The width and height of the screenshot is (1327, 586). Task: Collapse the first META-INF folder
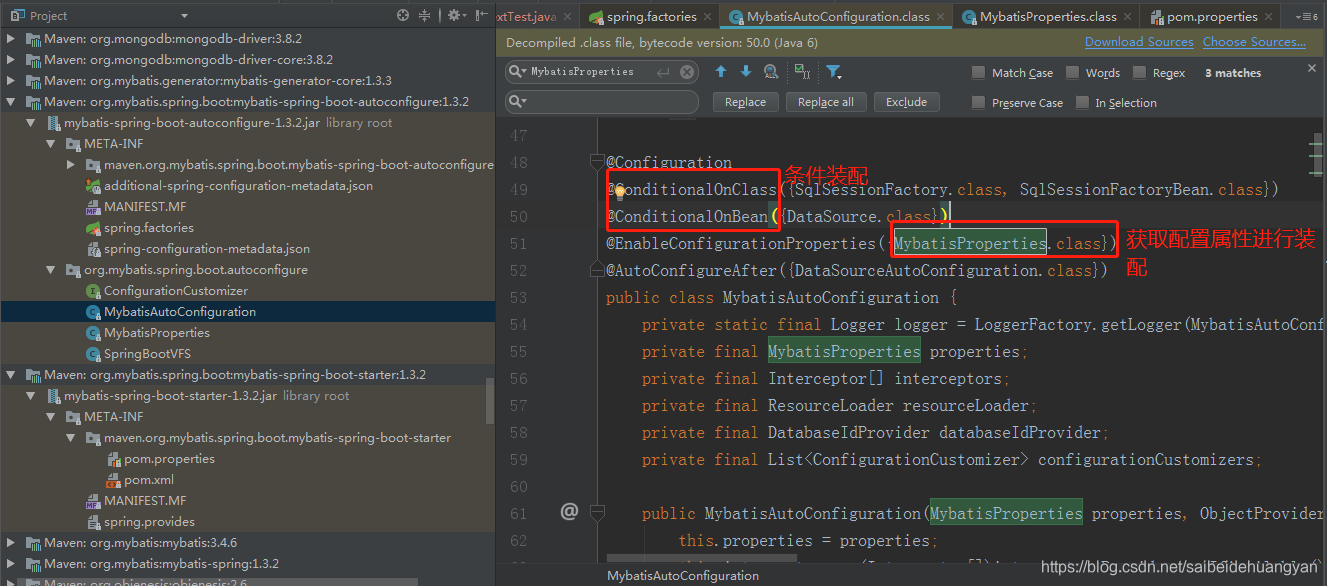51,143
